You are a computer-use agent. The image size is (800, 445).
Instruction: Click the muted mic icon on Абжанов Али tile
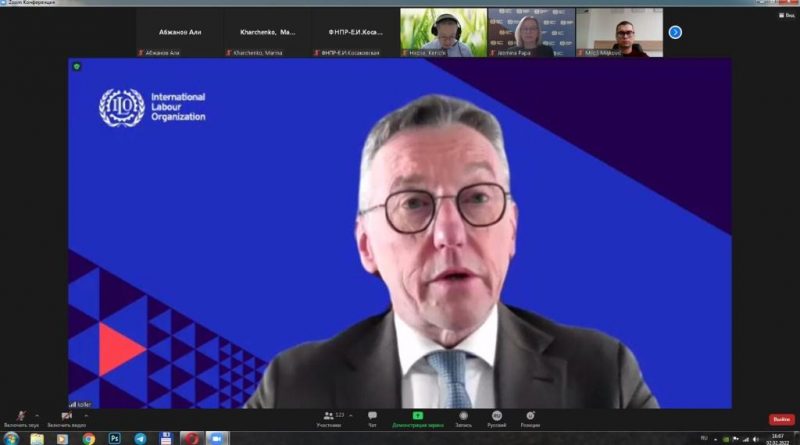coord(141,53)
